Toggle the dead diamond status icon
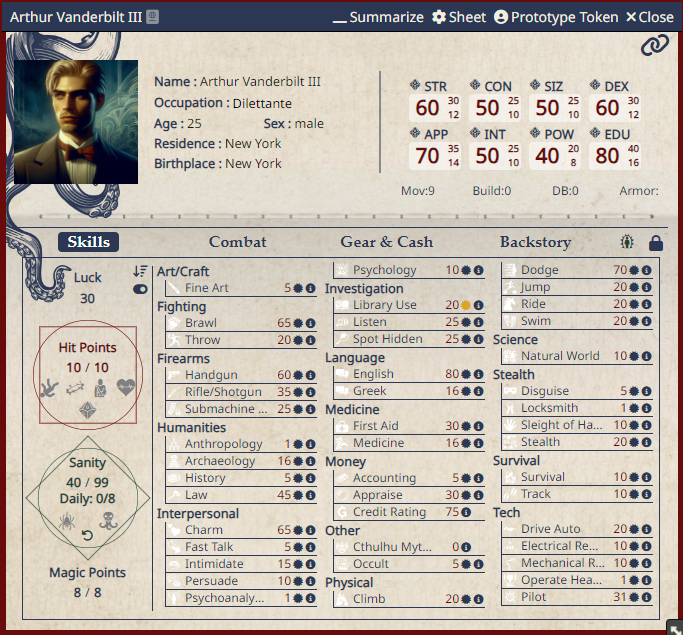683x635 pixels. point(88,410)
